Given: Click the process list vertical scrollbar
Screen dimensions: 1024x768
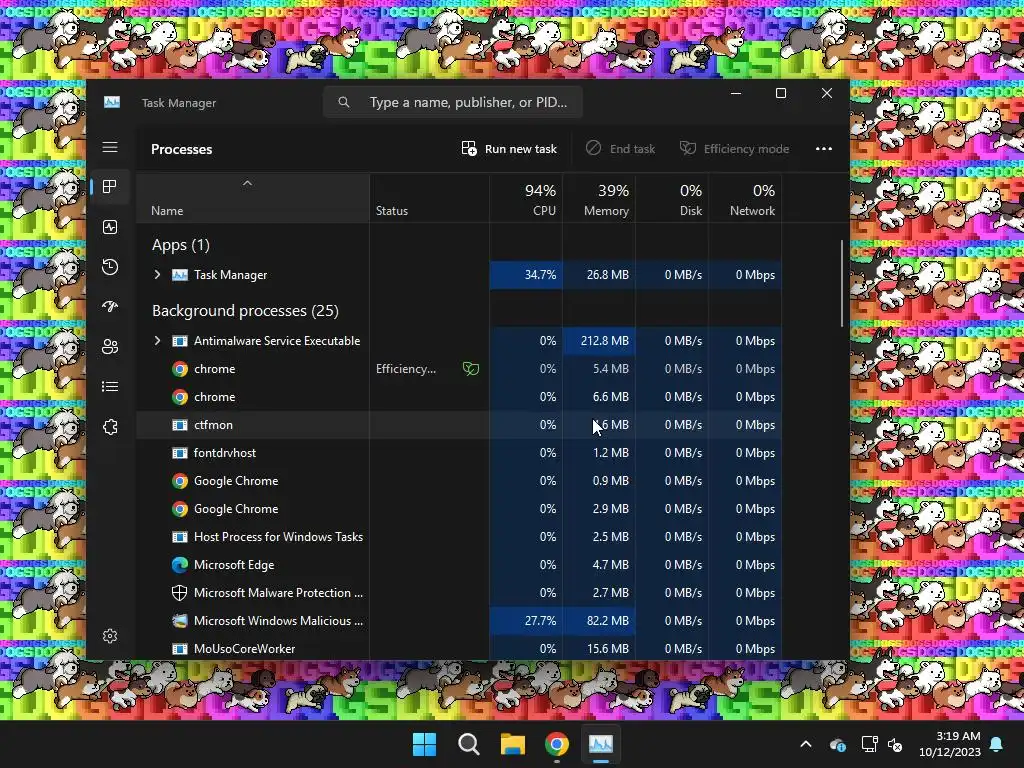Looking at the screenshot, I should (x=842, y=283).
